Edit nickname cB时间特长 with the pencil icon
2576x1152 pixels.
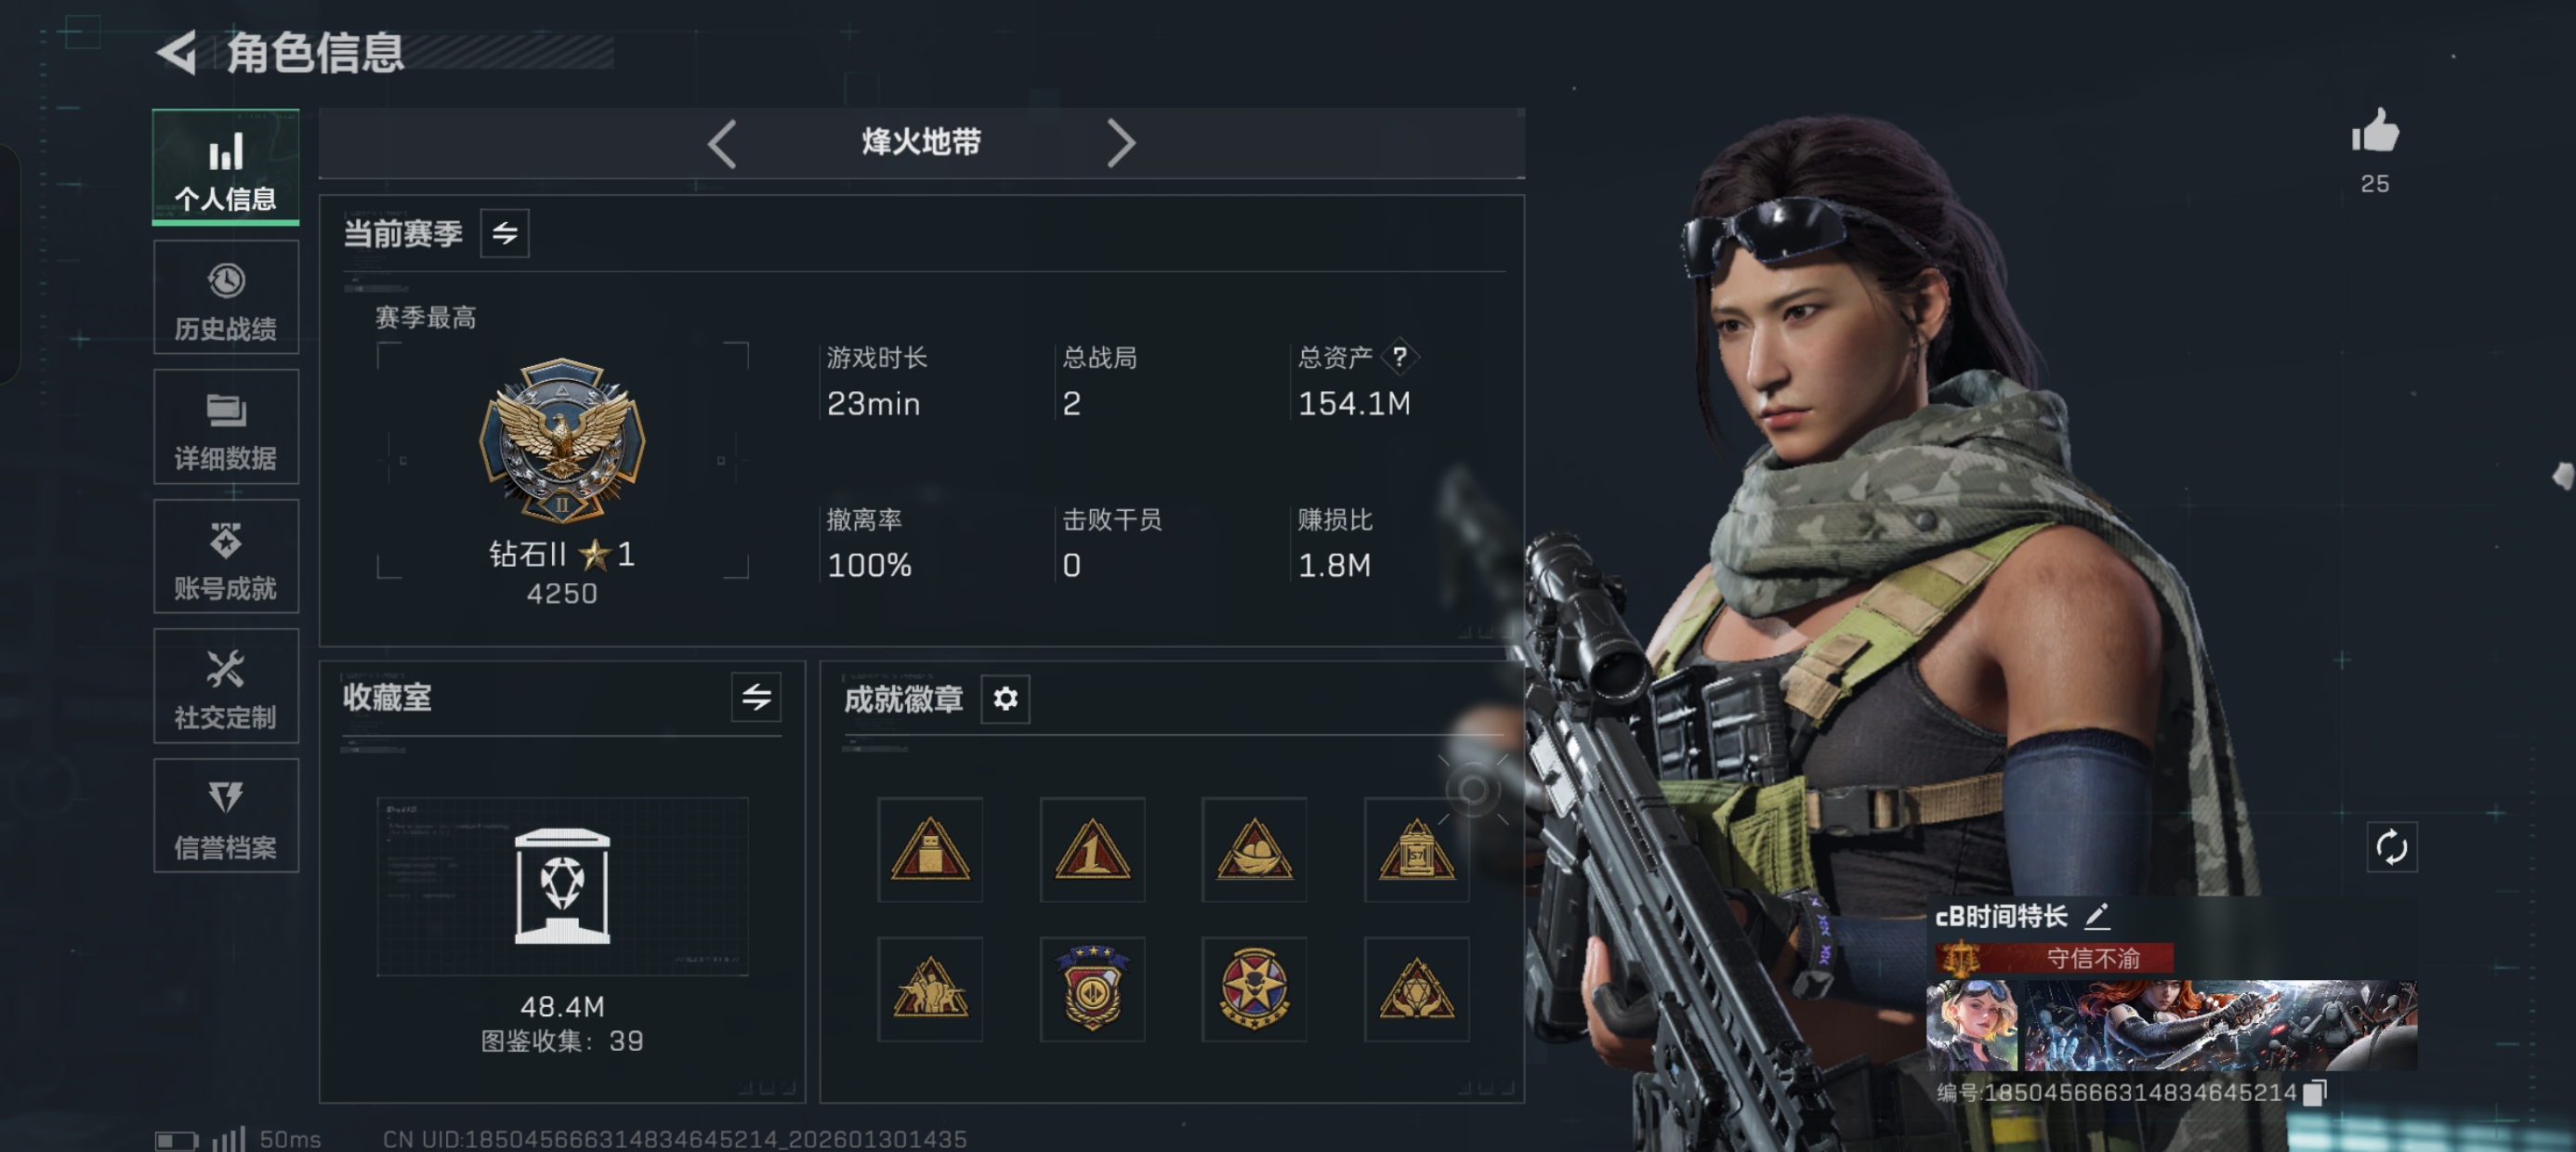point(2097,916)
